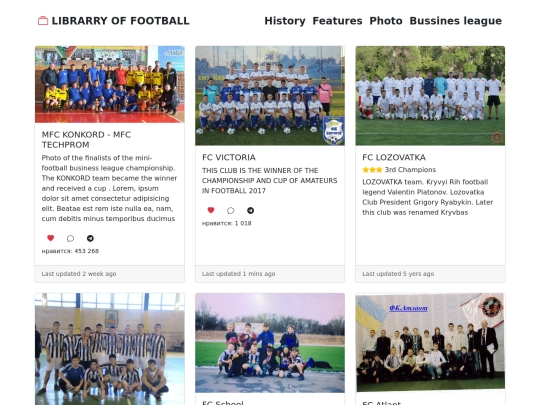Share MFC KONKORD post via arrow icon

(x=90, y=238)
